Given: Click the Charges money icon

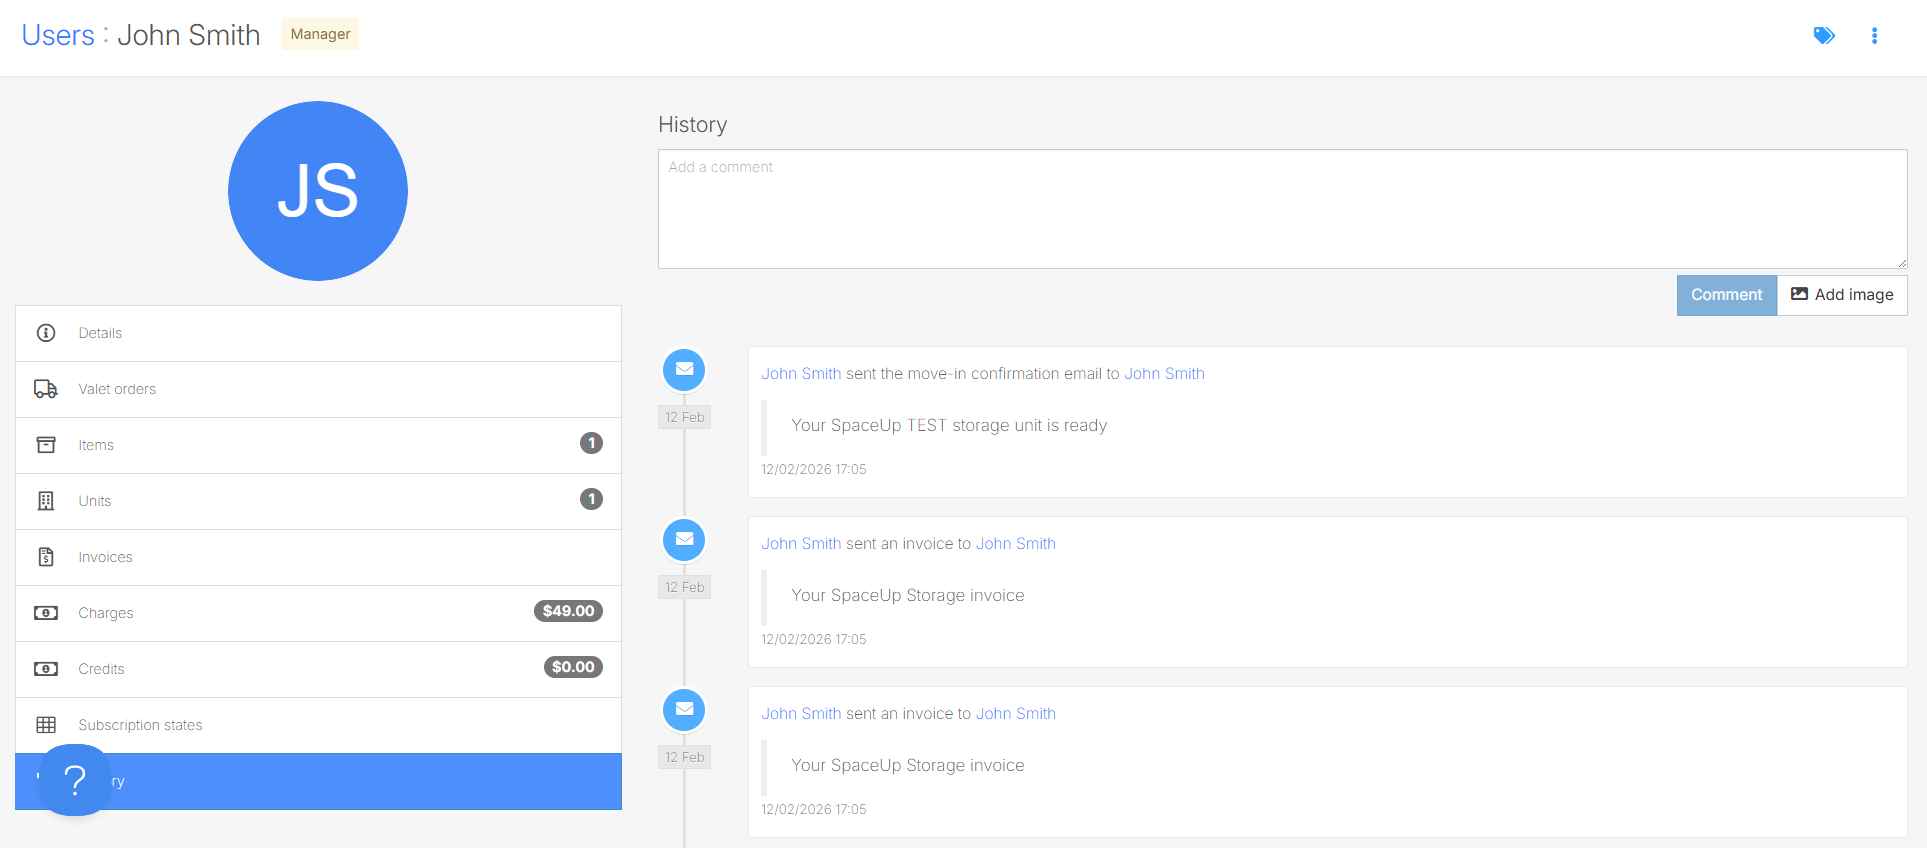Looking at the screenshot, I should click(x=46, y=613).
